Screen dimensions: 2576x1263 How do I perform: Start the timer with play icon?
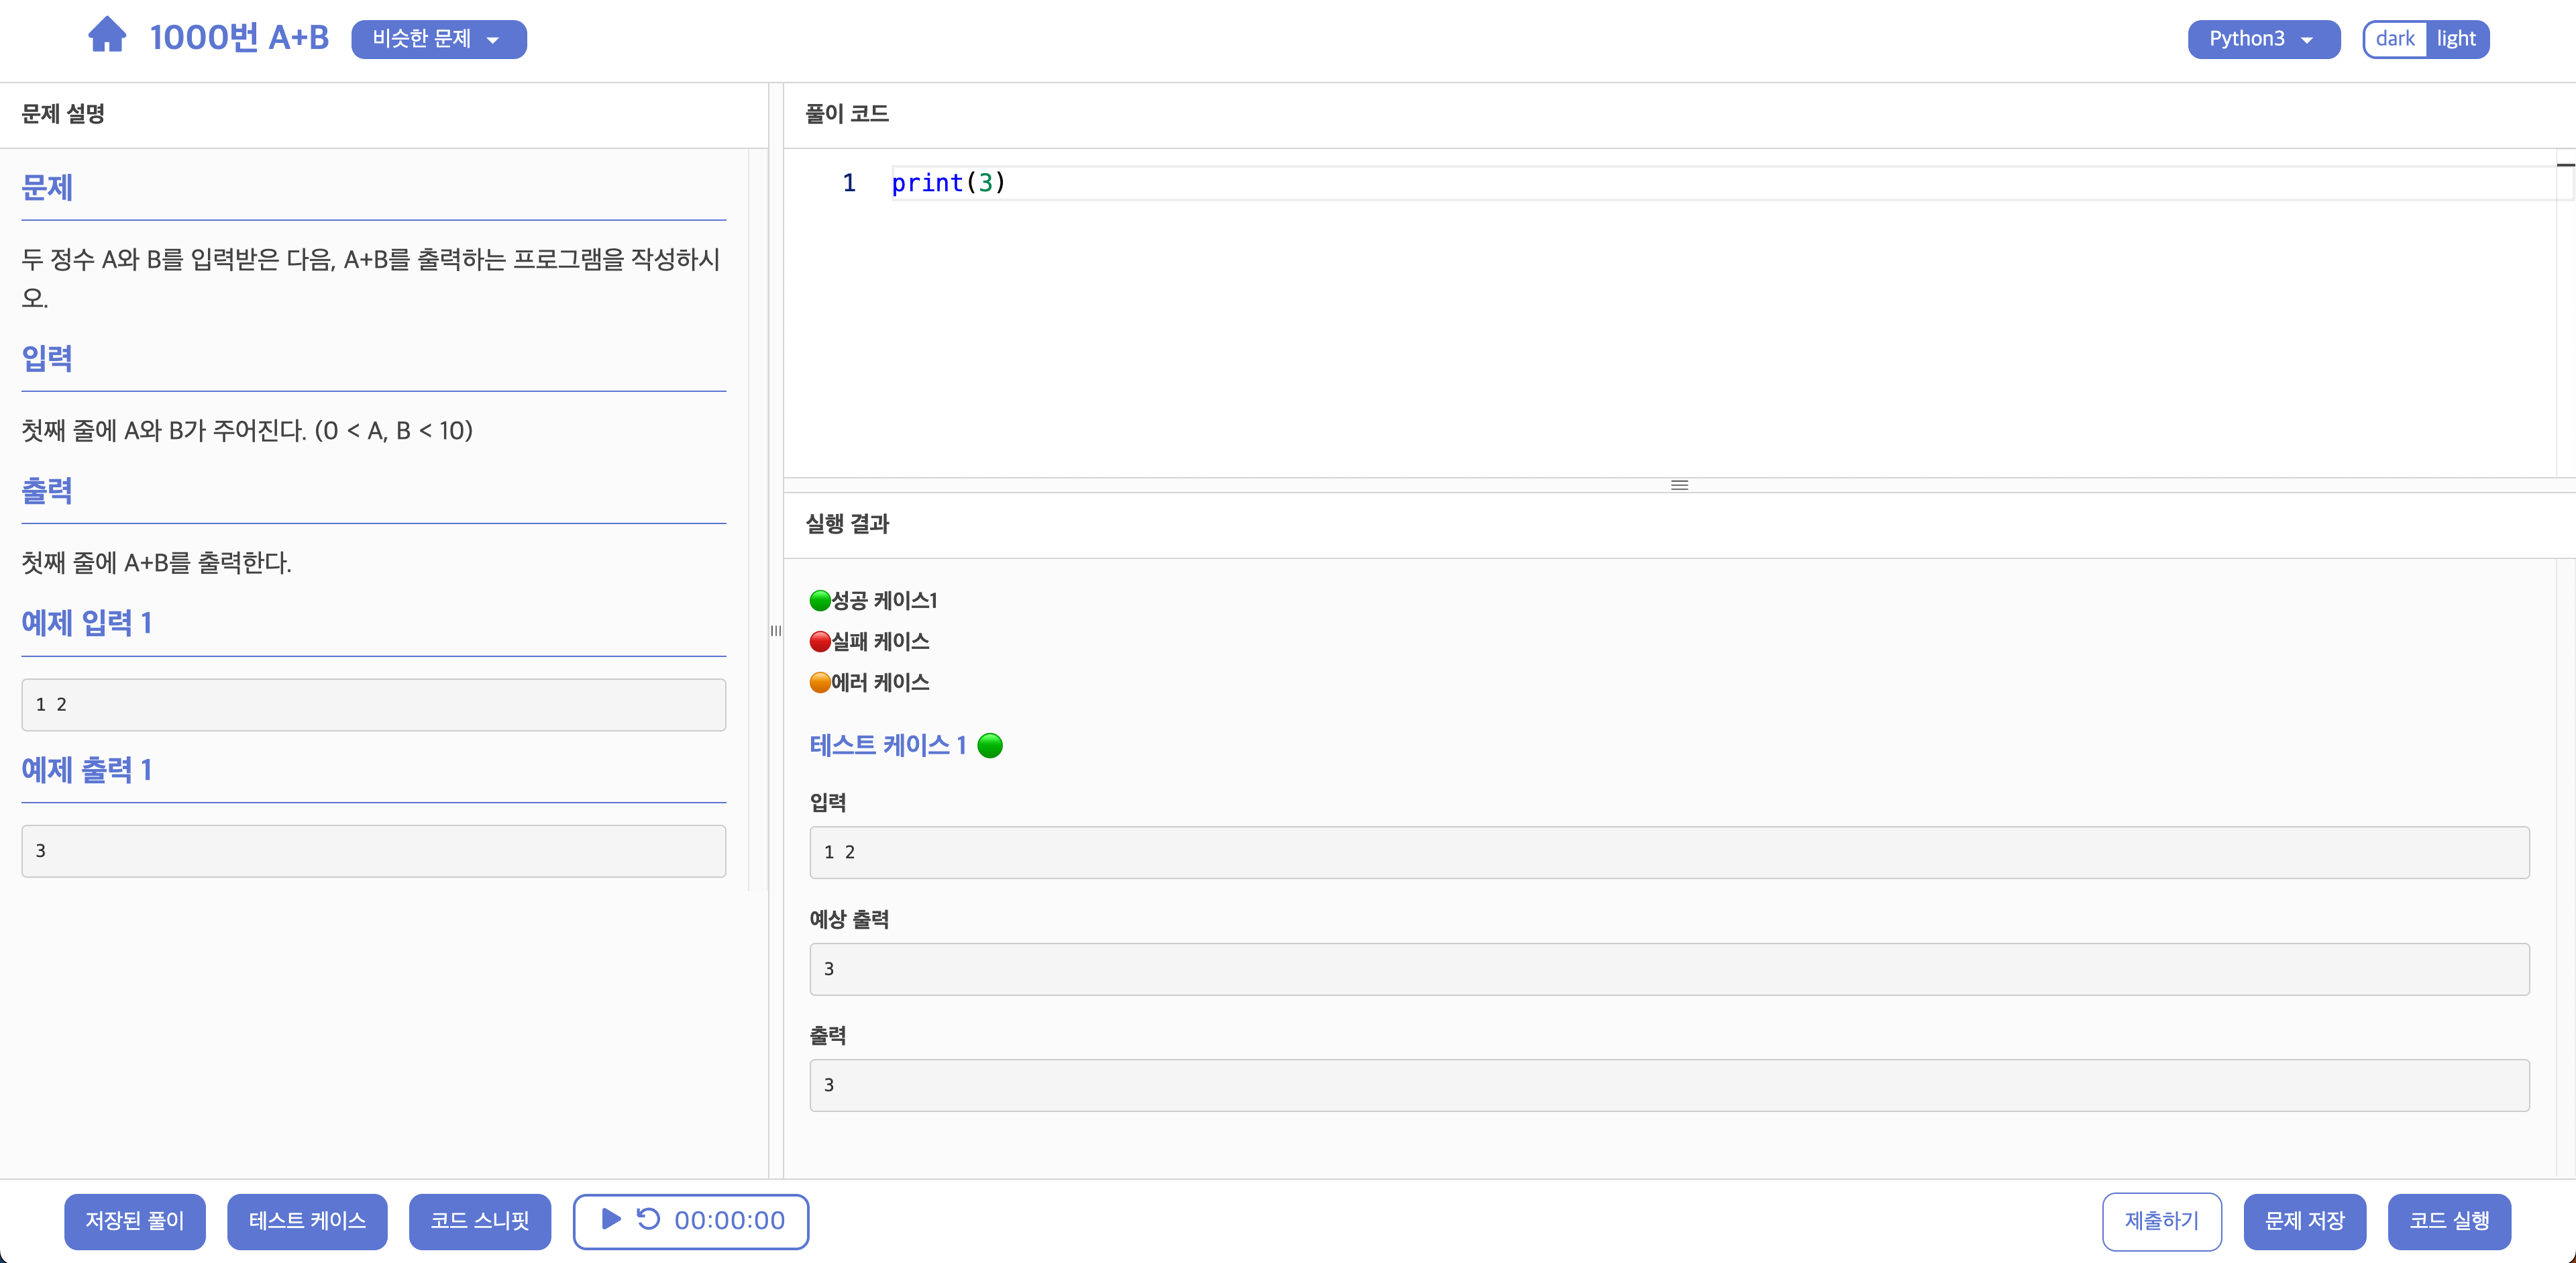tap(611, 1219)
